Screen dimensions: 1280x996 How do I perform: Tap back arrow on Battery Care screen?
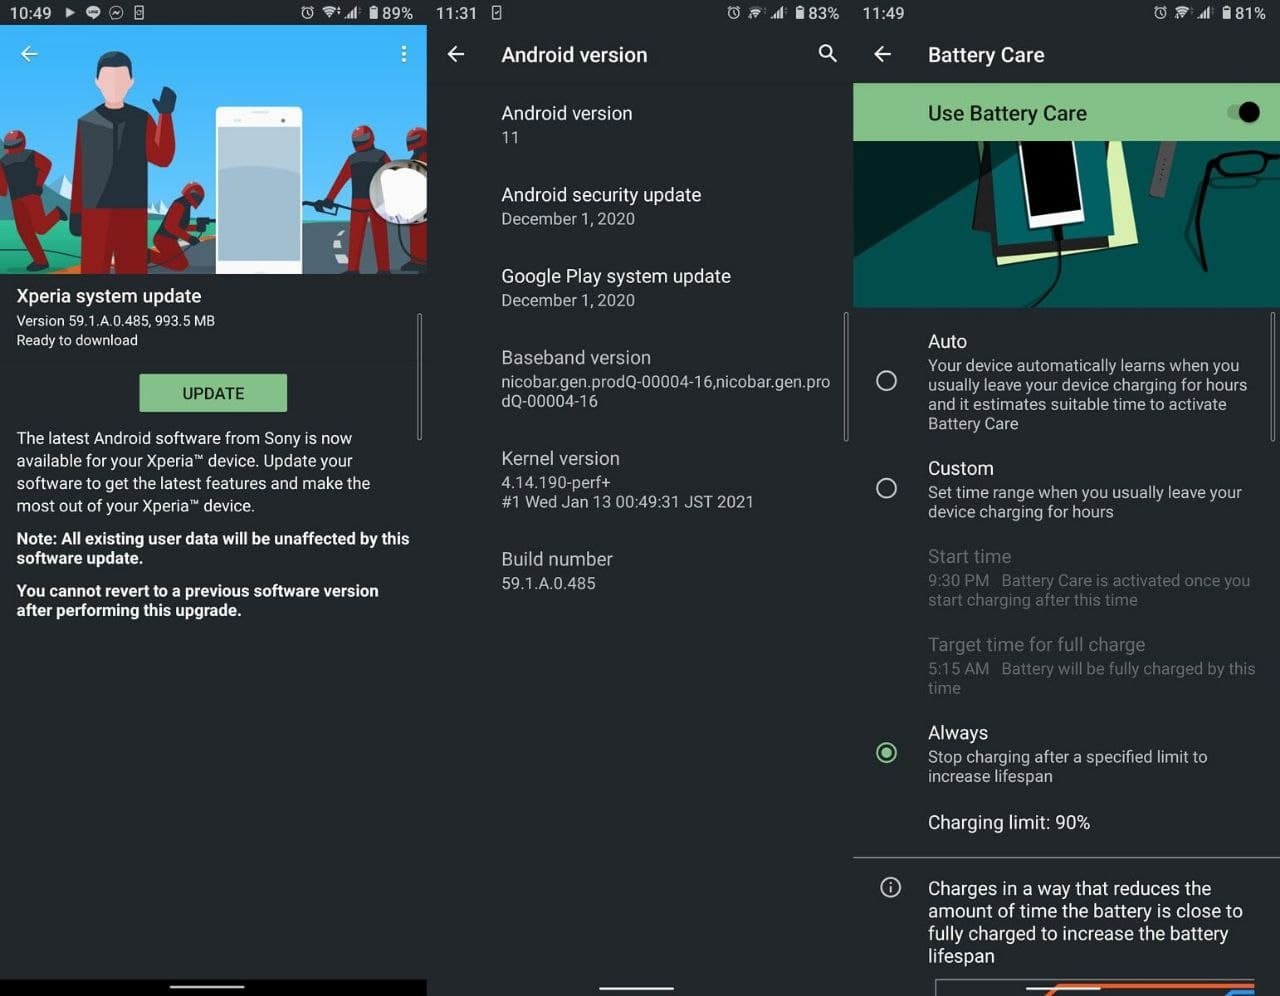(882, 54)
